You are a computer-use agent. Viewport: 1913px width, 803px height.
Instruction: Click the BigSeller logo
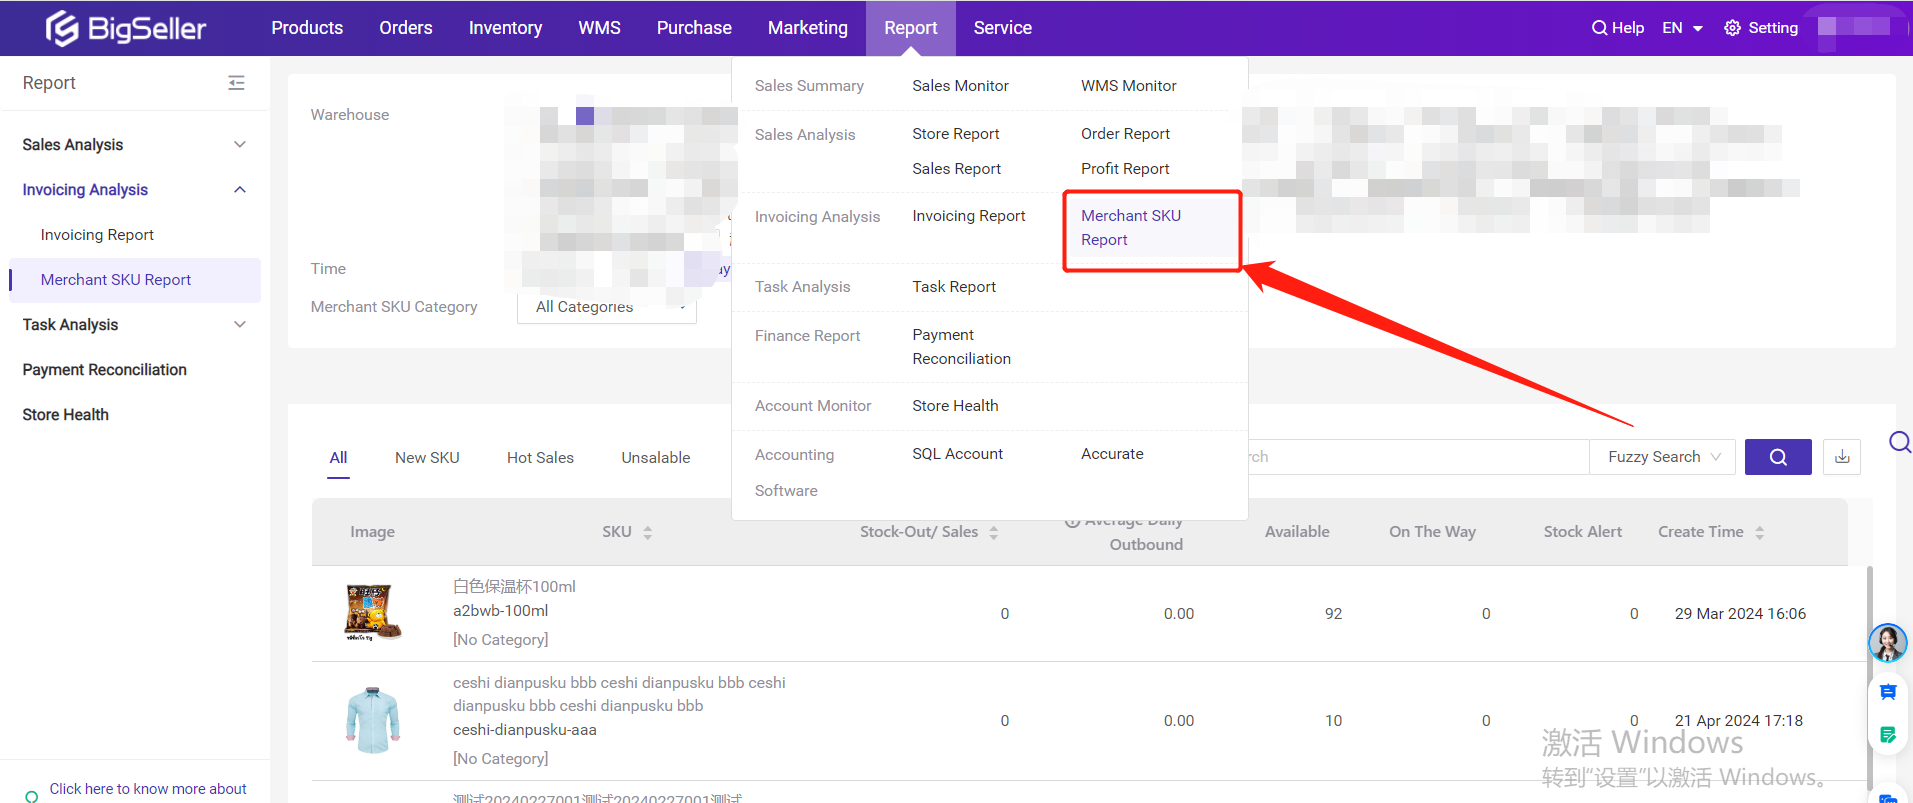point(126,28)
